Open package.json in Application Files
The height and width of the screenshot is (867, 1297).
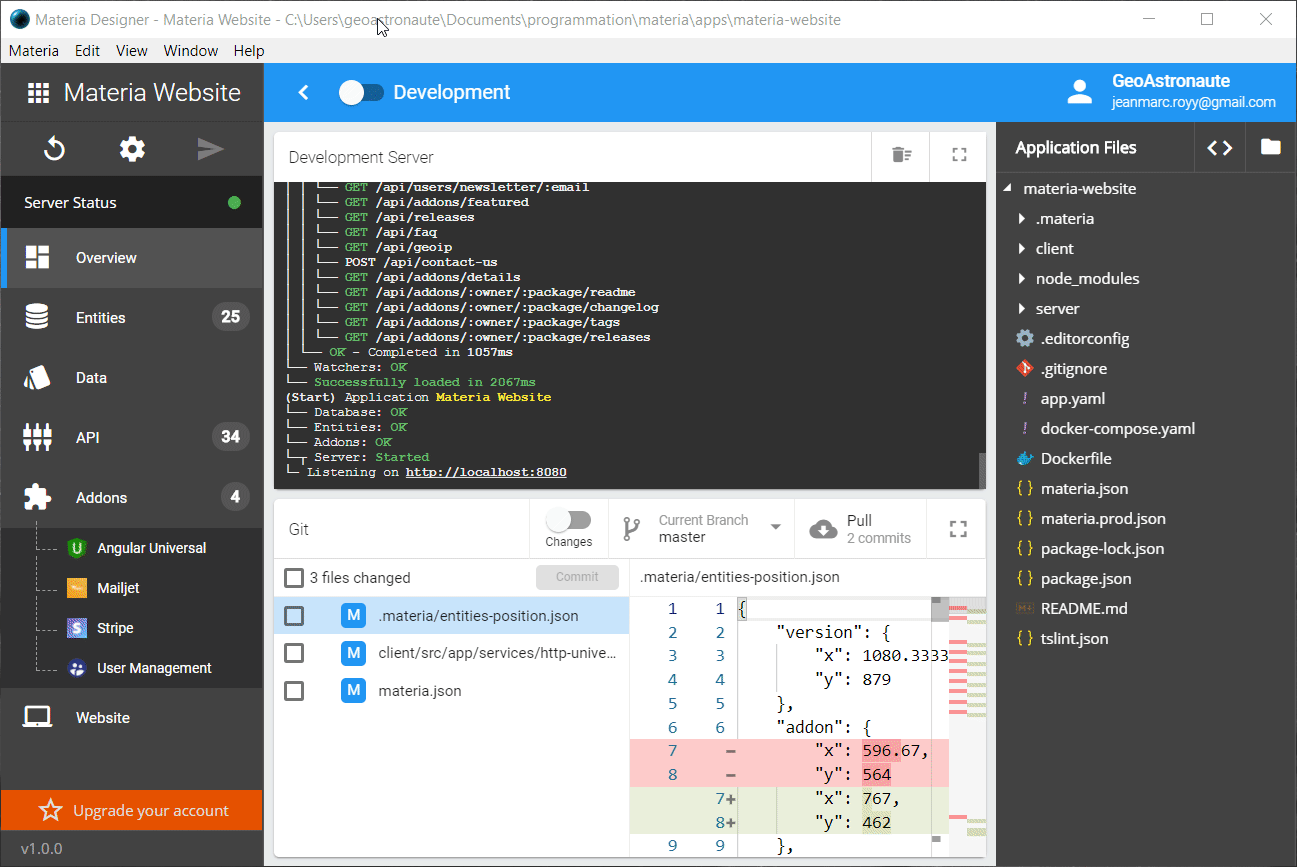1086,579
